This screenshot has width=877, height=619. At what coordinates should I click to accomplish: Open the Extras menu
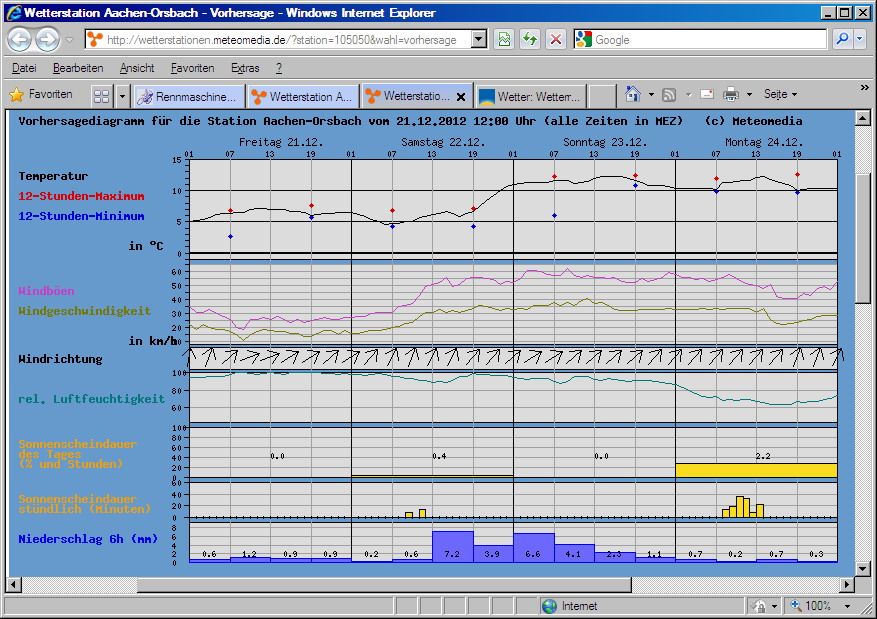point(245,68)
